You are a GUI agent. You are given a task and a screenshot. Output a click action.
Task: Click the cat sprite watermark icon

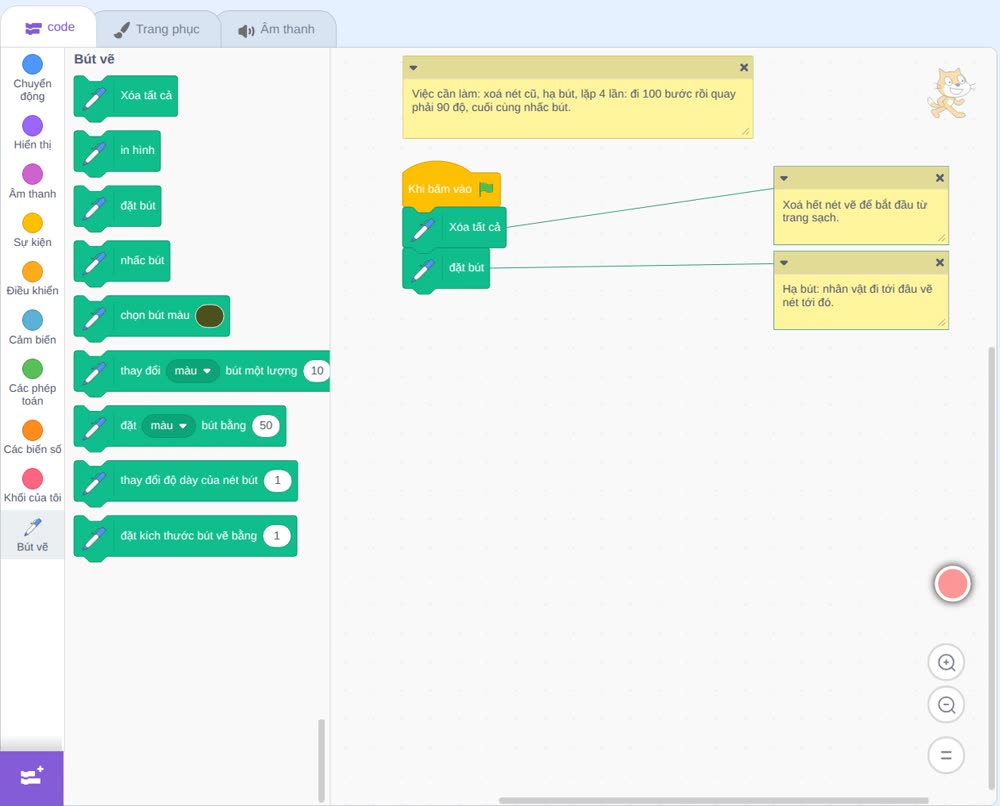tap(950, 94)
